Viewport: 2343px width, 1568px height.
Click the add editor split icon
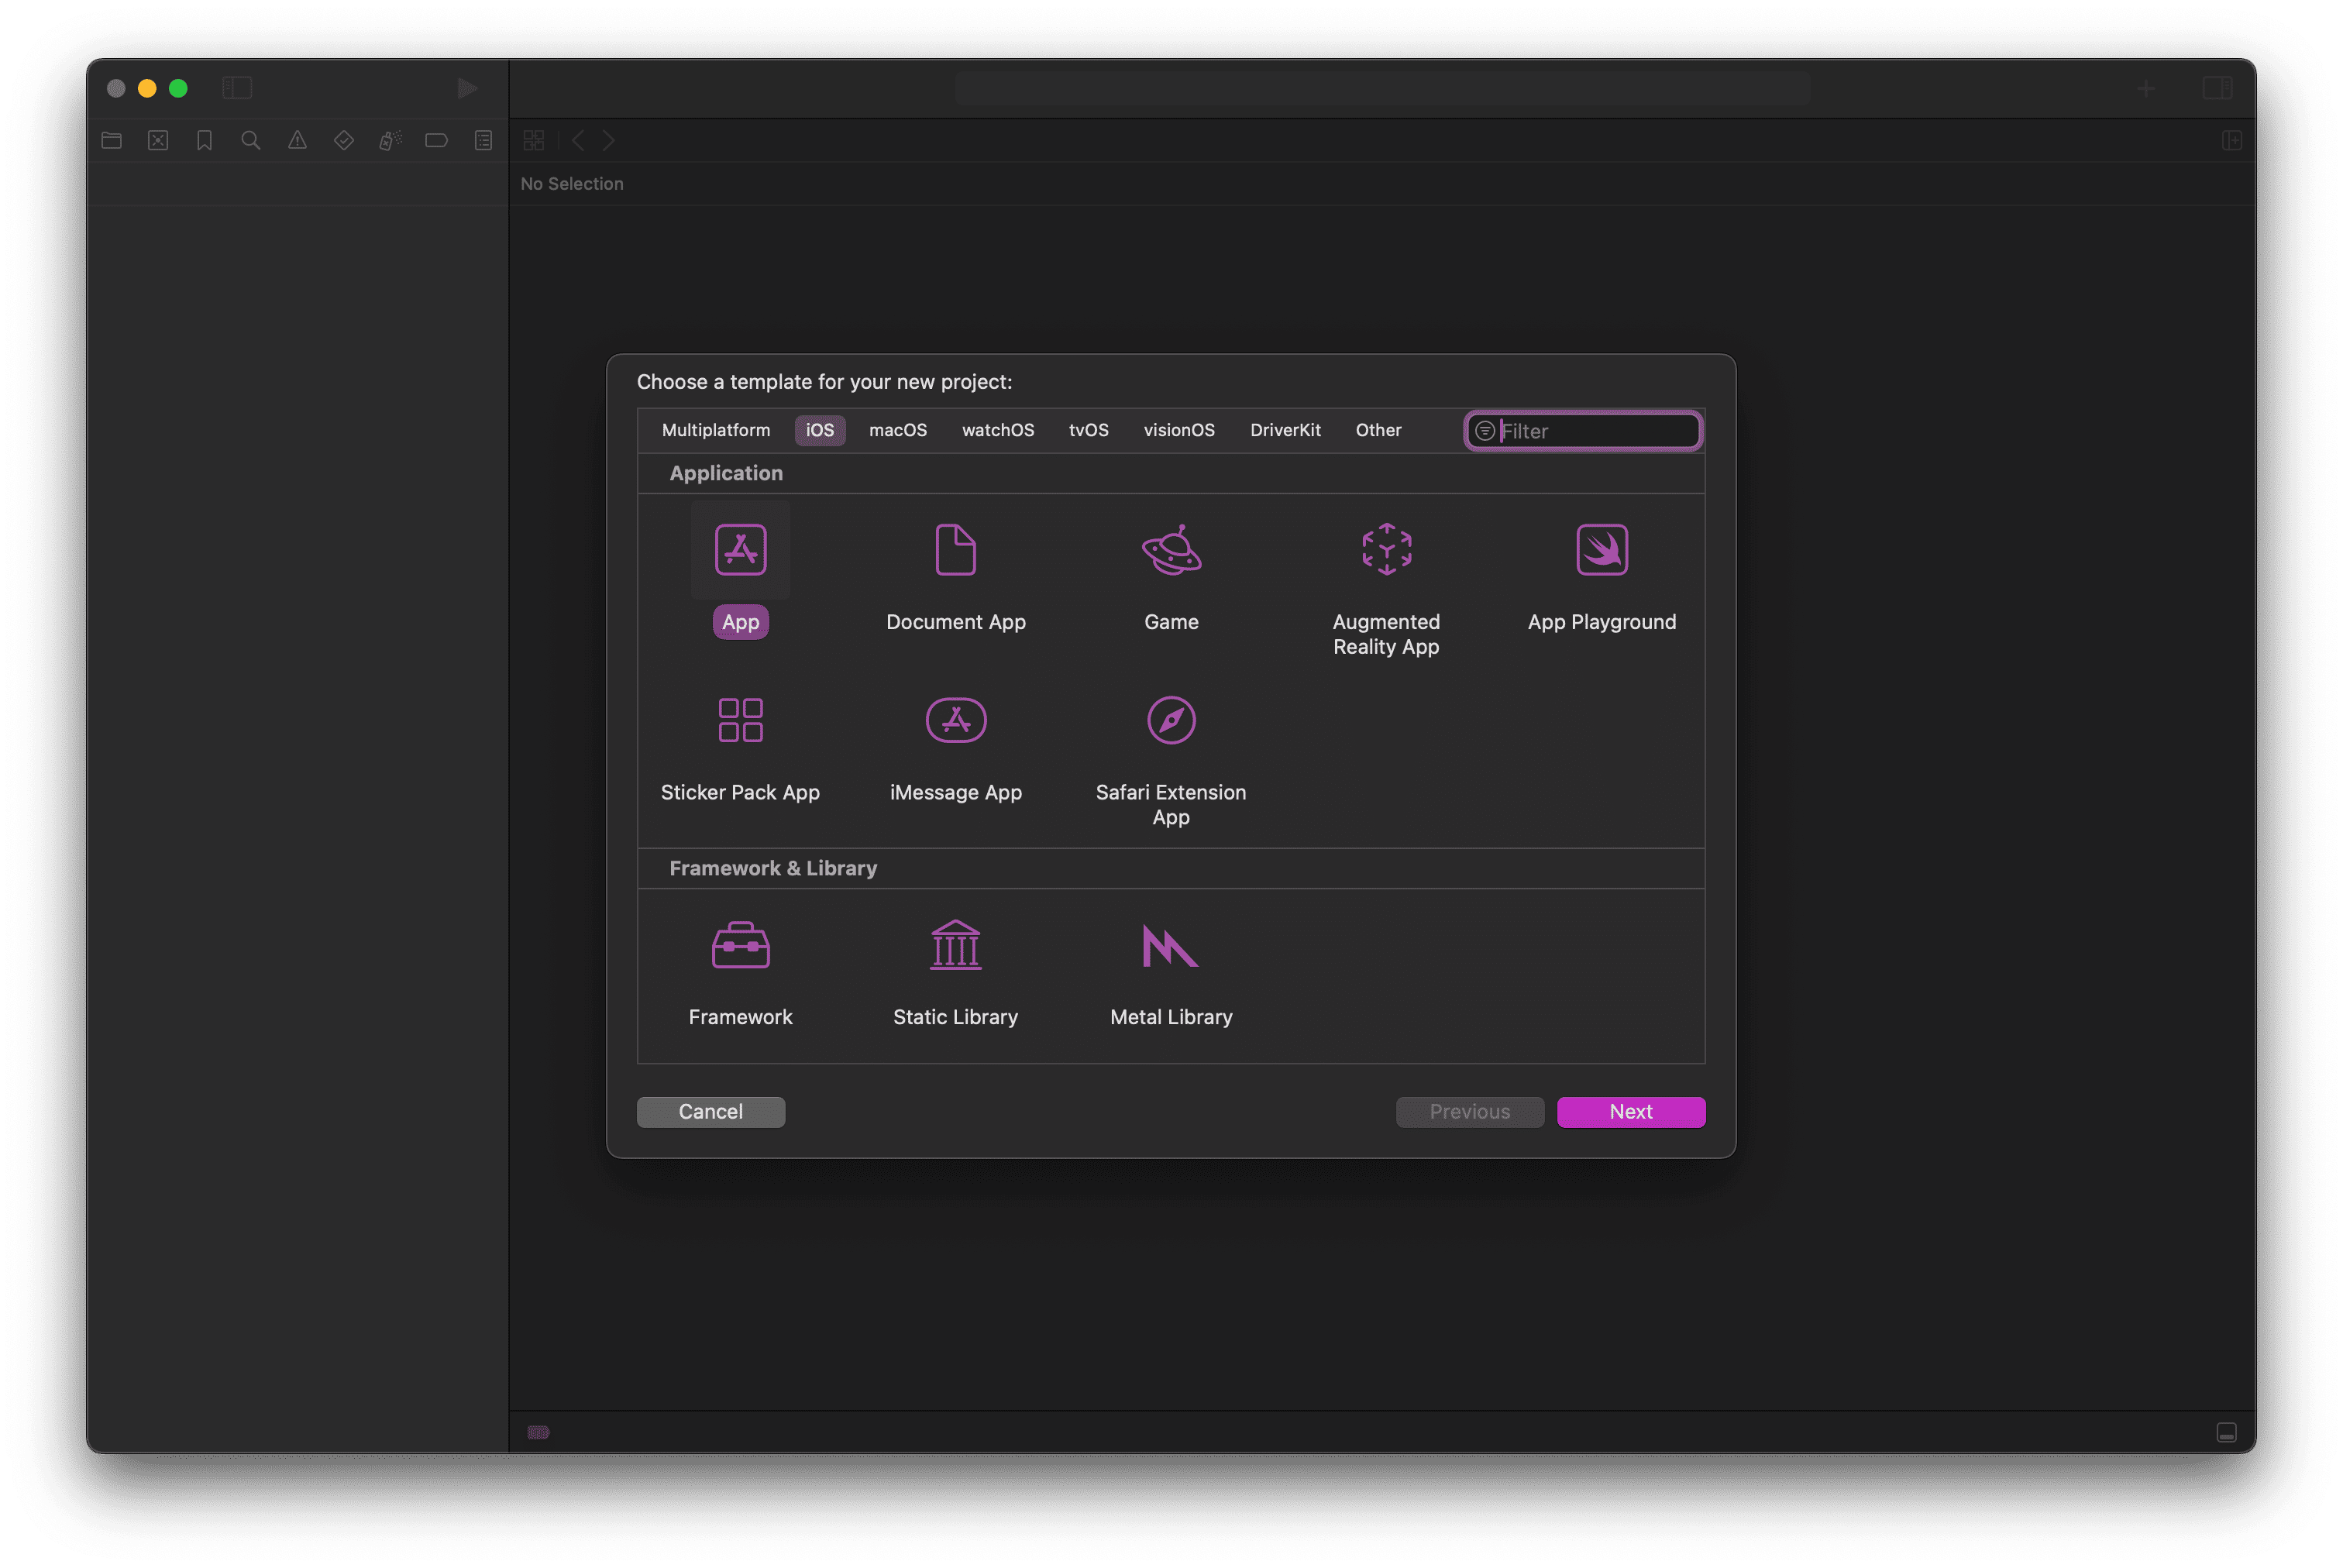2231,141
